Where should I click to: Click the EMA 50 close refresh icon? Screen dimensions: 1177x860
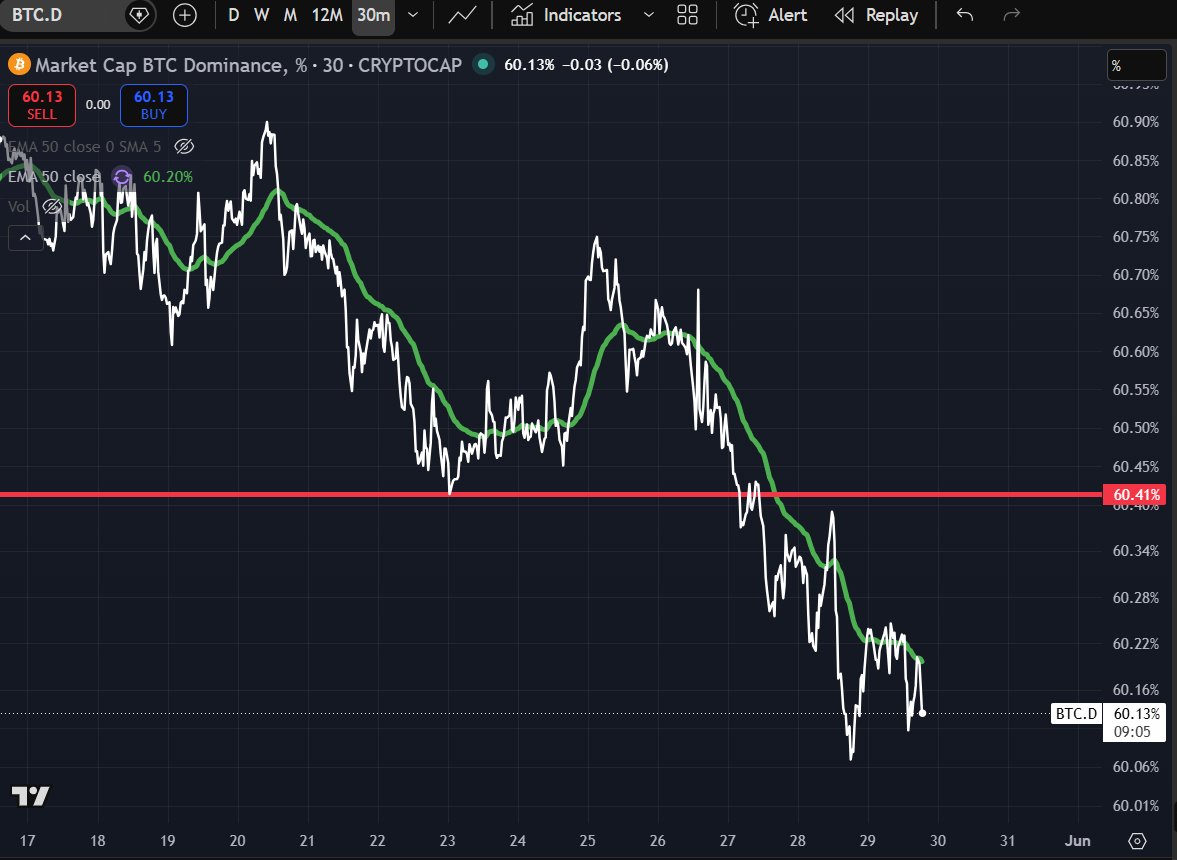tap(122, 177)
